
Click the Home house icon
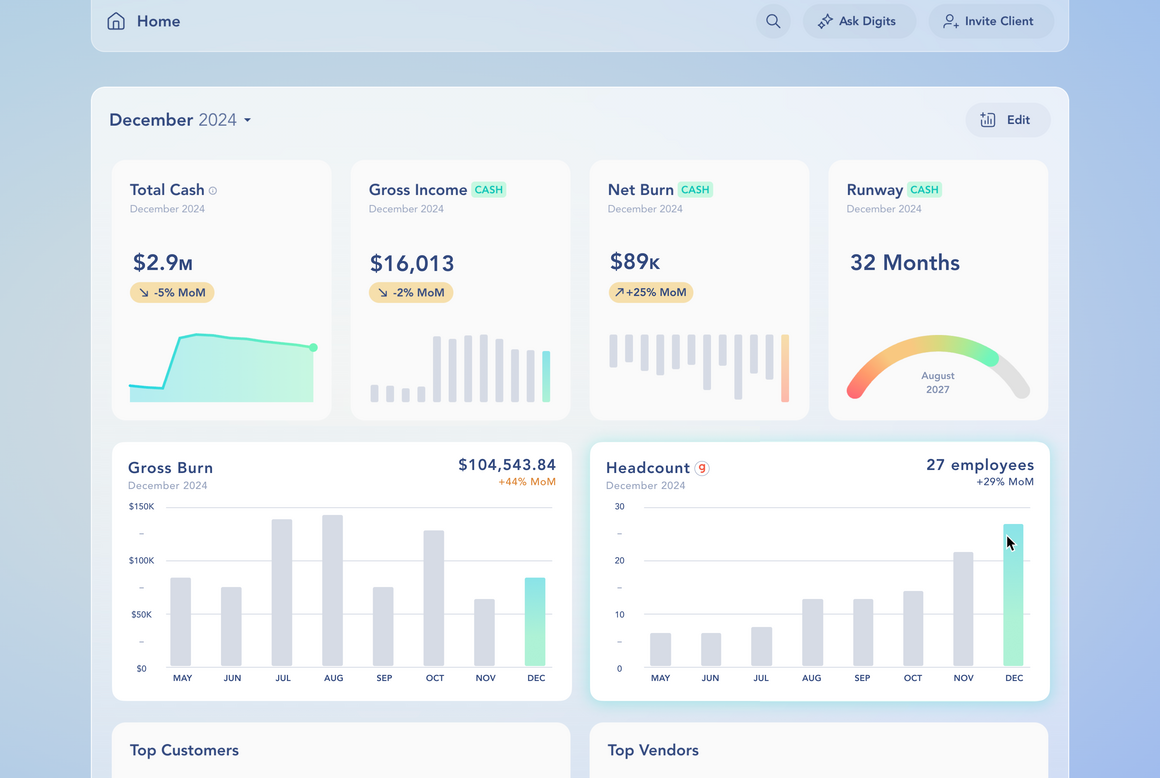[x=116, y=21]
